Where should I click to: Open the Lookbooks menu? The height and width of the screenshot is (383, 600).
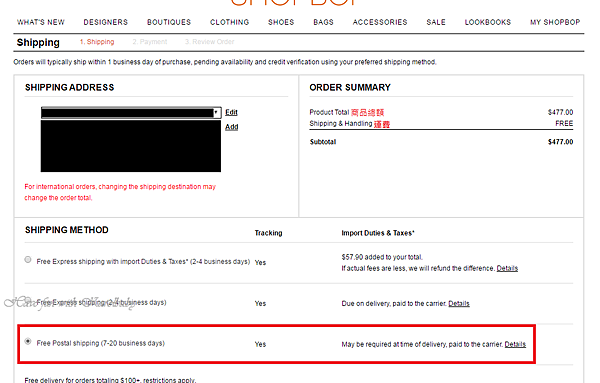(488, 22)
